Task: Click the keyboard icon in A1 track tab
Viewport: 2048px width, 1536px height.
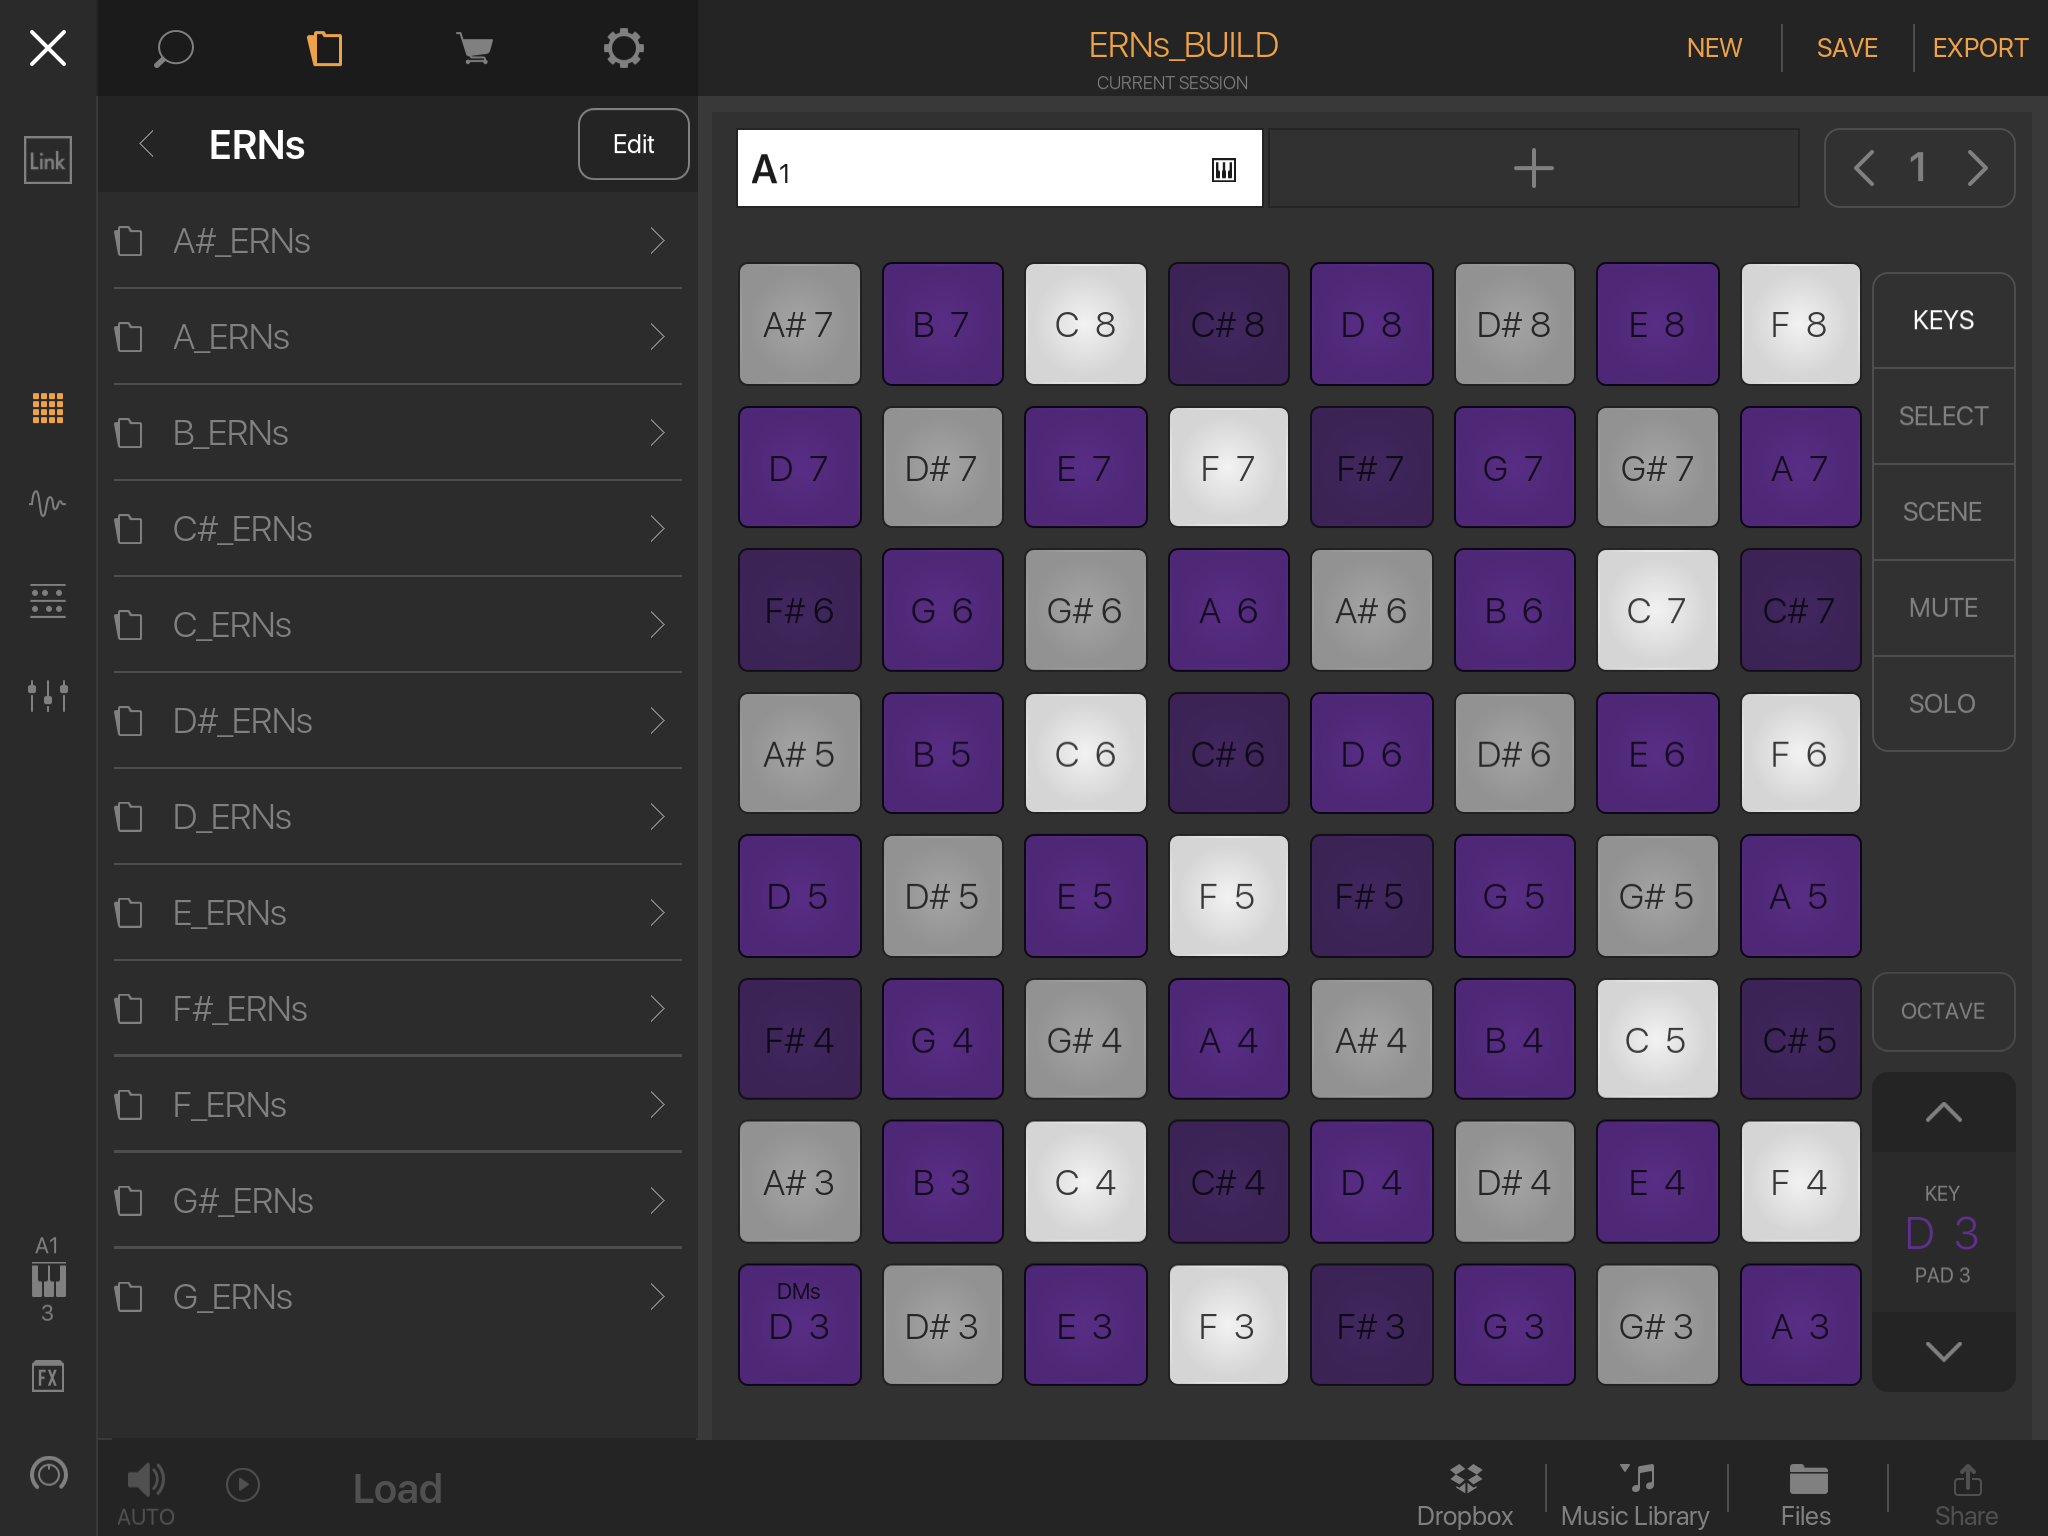Action: click(1224, 169)
